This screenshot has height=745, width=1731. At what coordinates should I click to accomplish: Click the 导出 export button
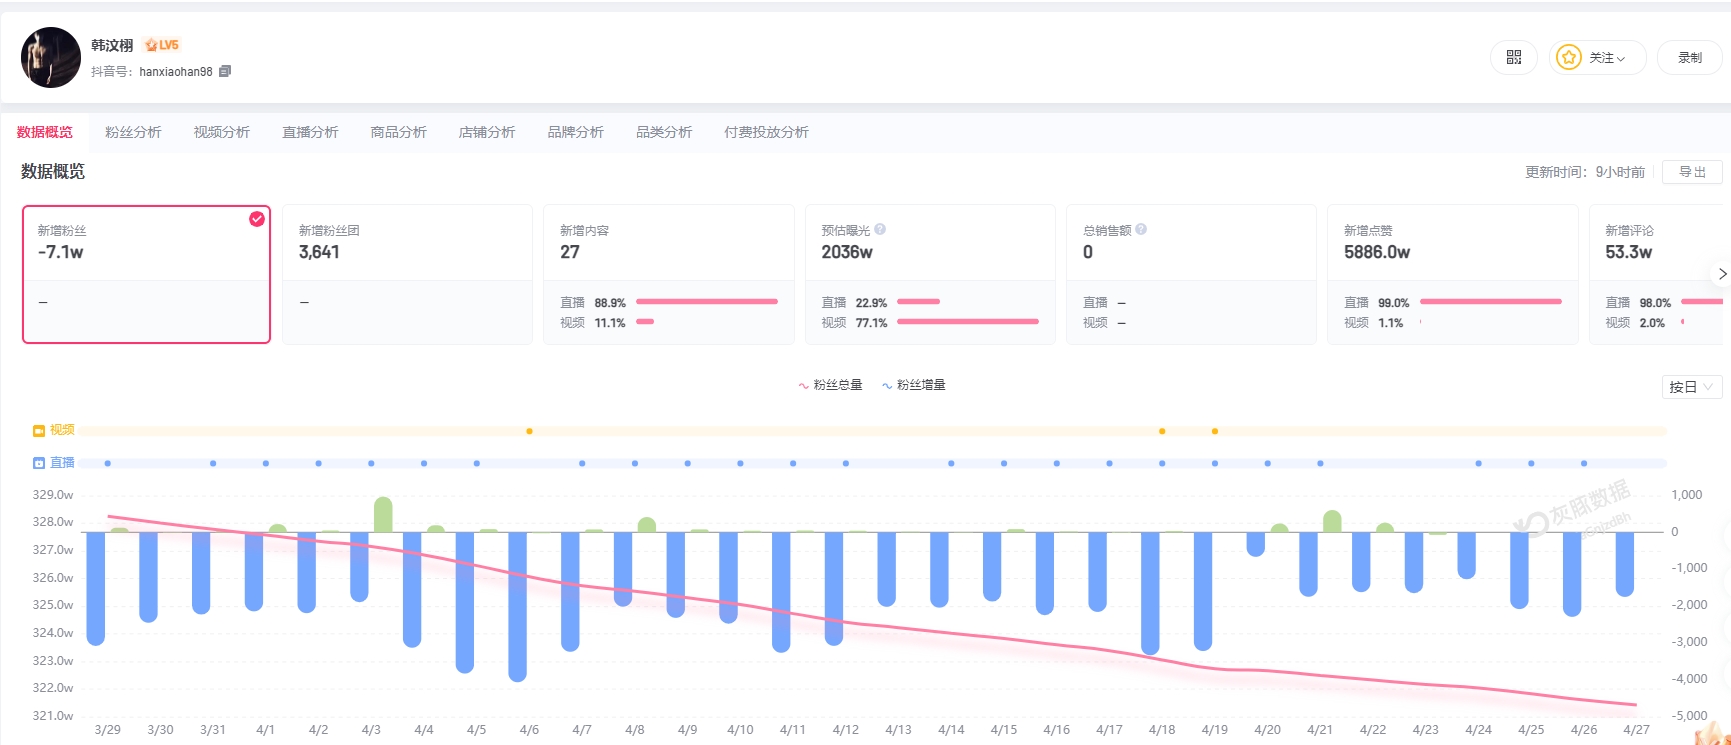coord(1691,172)
